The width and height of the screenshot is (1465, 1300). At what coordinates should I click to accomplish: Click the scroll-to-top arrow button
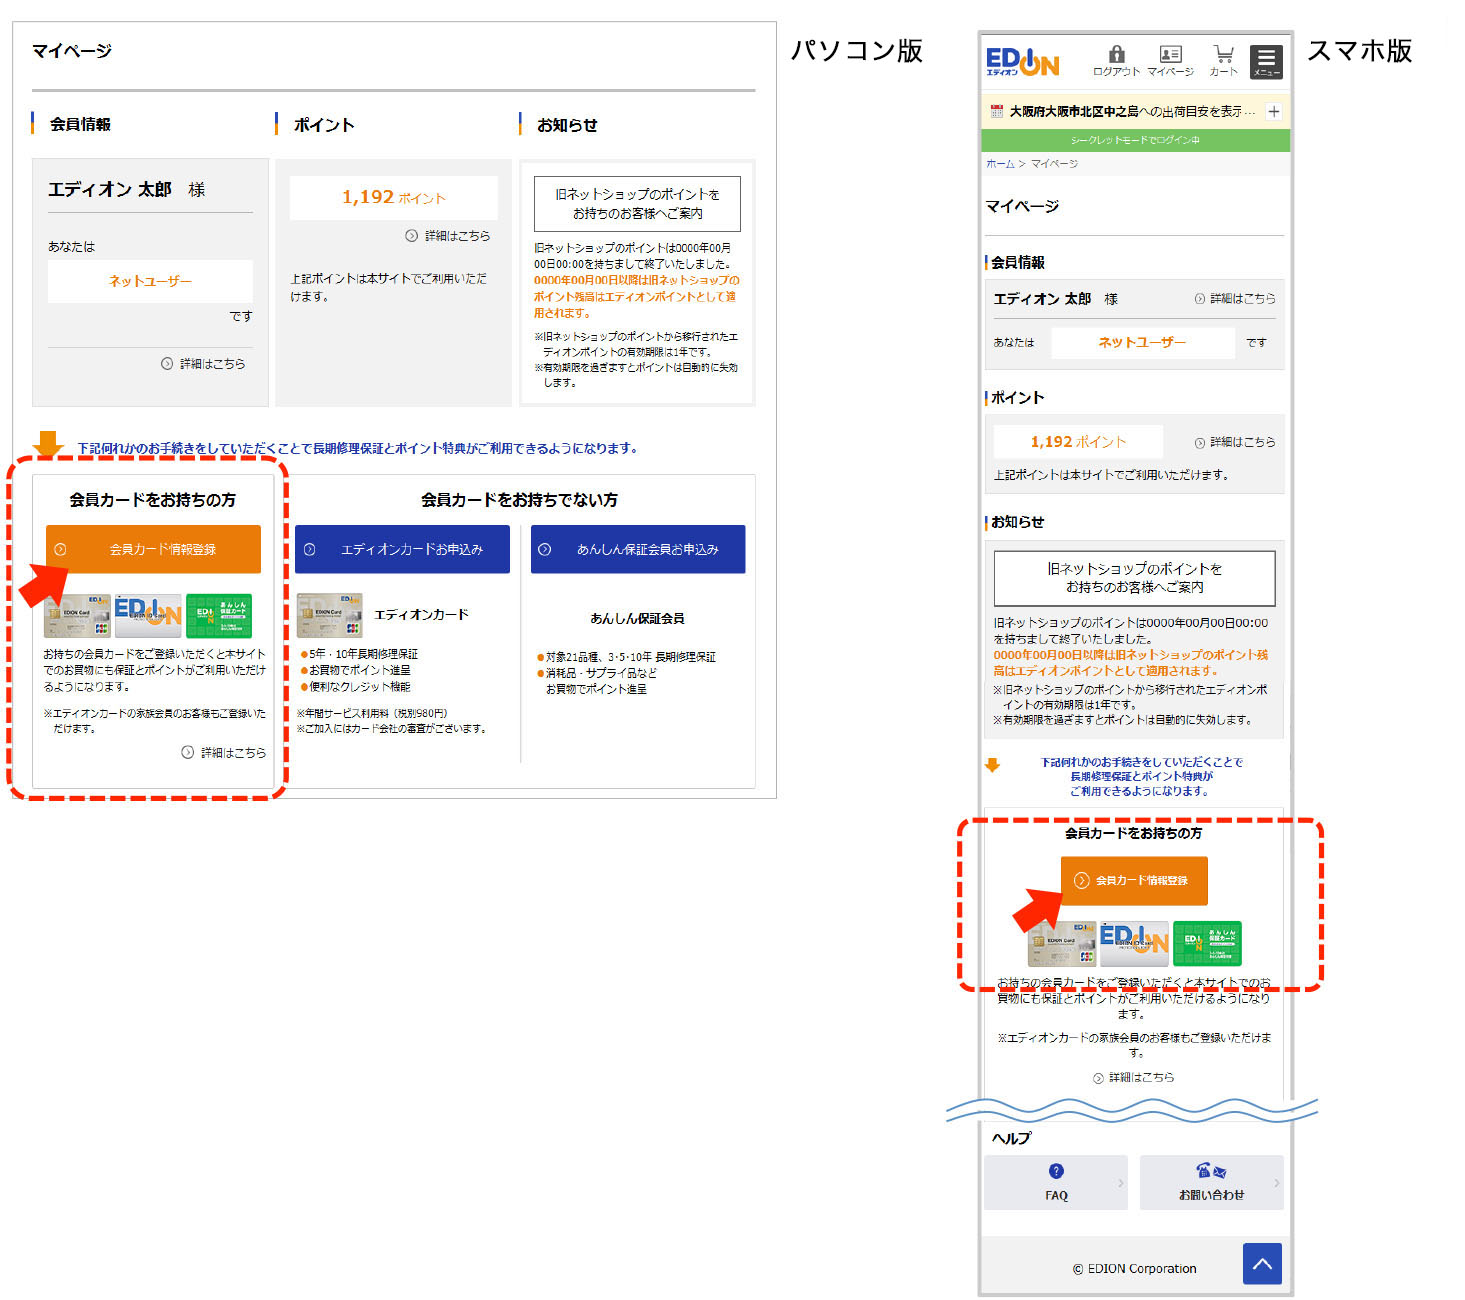click(1262, 1264)
